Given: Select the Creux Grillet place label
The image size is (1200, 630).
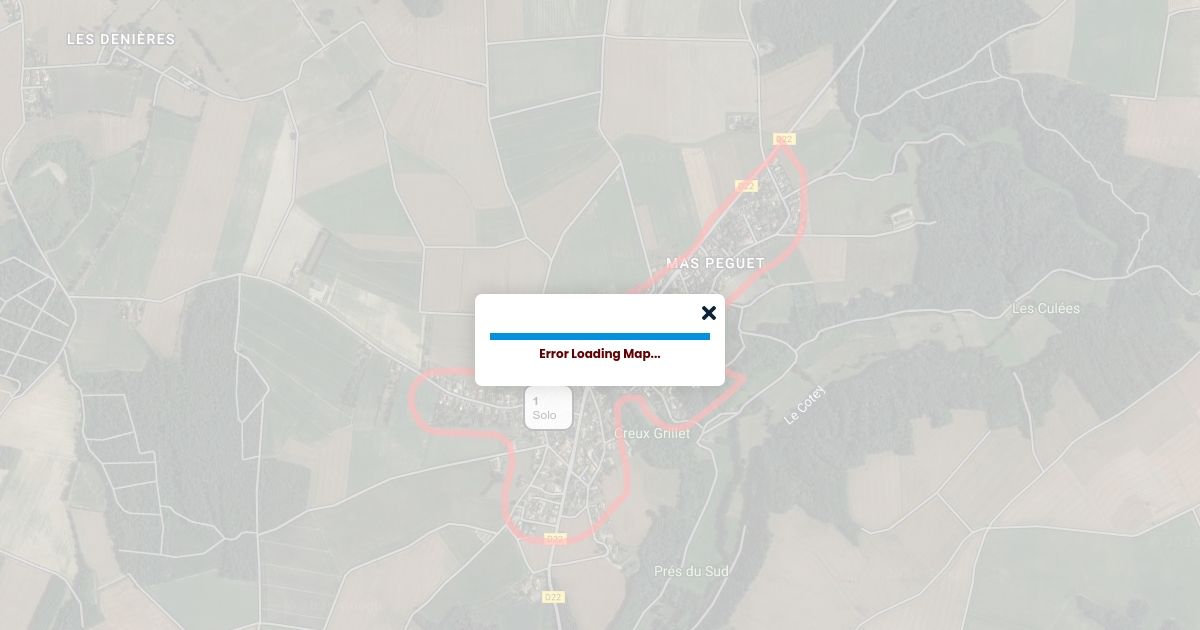Looking at the screenshot, I should 652,433.
